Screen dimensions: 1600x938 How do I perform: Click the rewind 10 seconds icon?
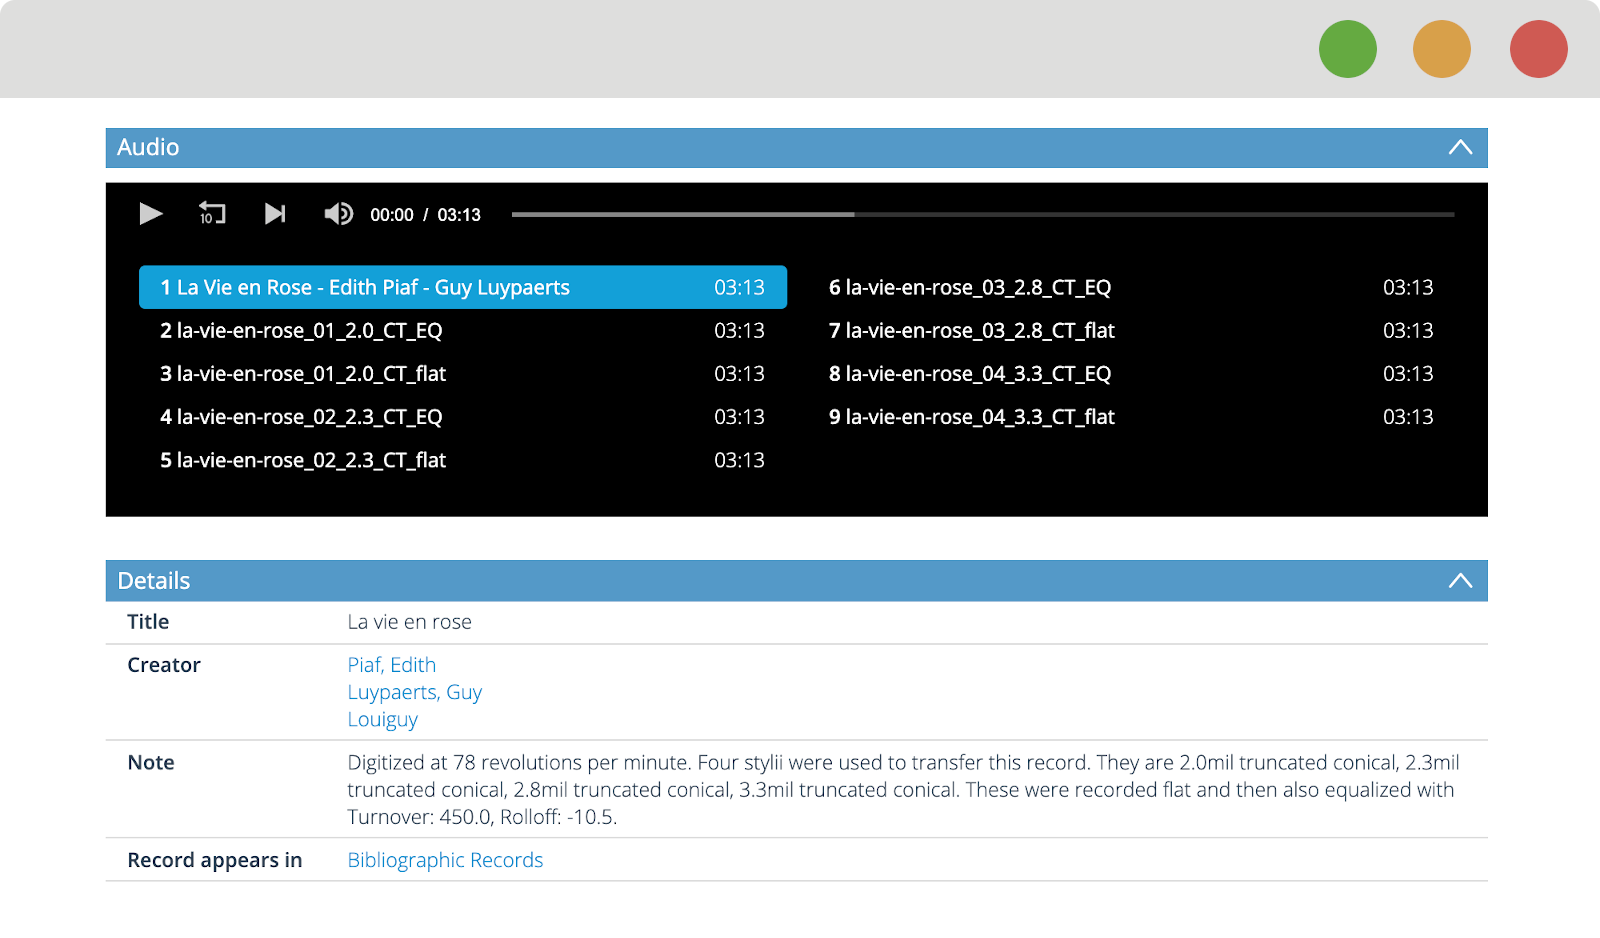click(212, 214)
